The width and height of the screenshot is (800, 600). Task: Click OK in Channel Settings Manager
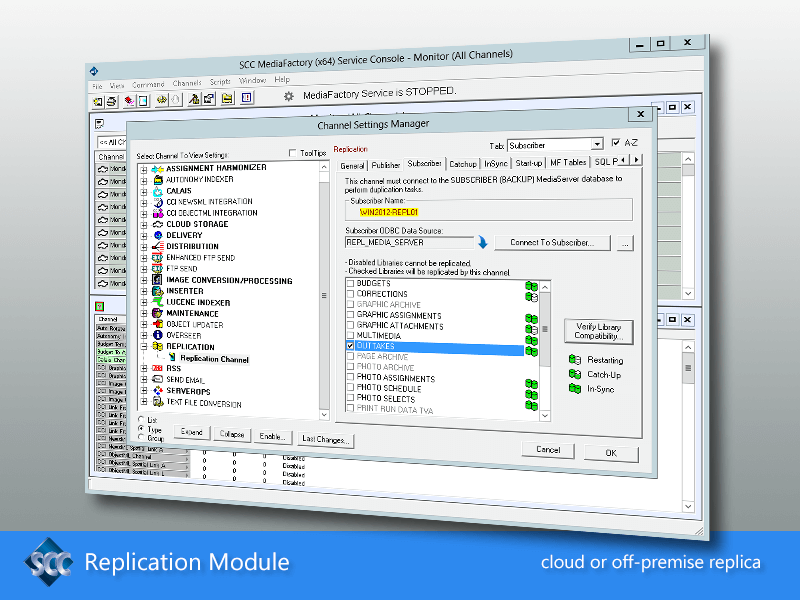[x=611, y=453]
